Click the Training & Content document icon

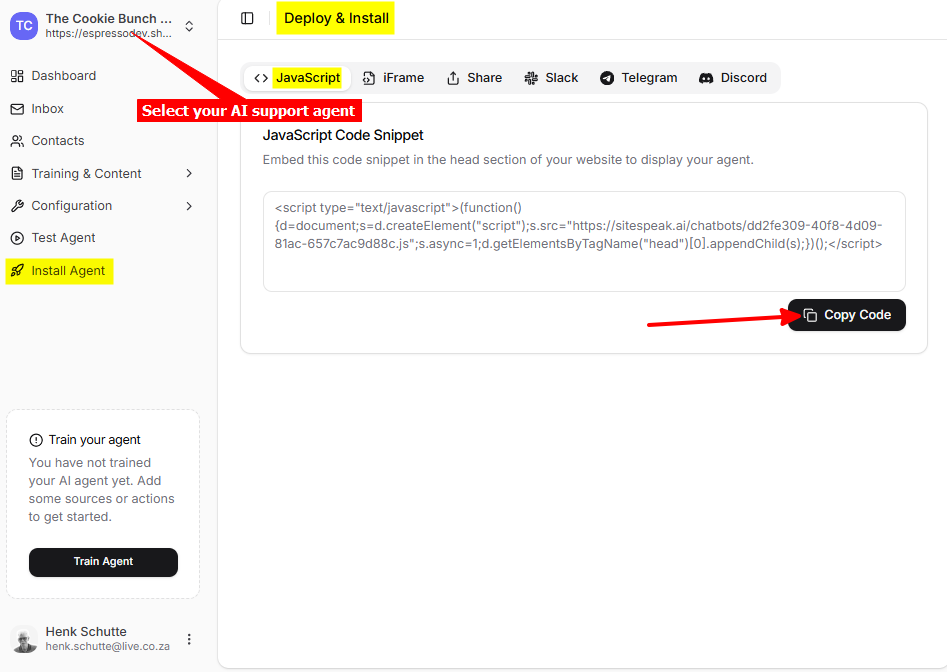17,173
